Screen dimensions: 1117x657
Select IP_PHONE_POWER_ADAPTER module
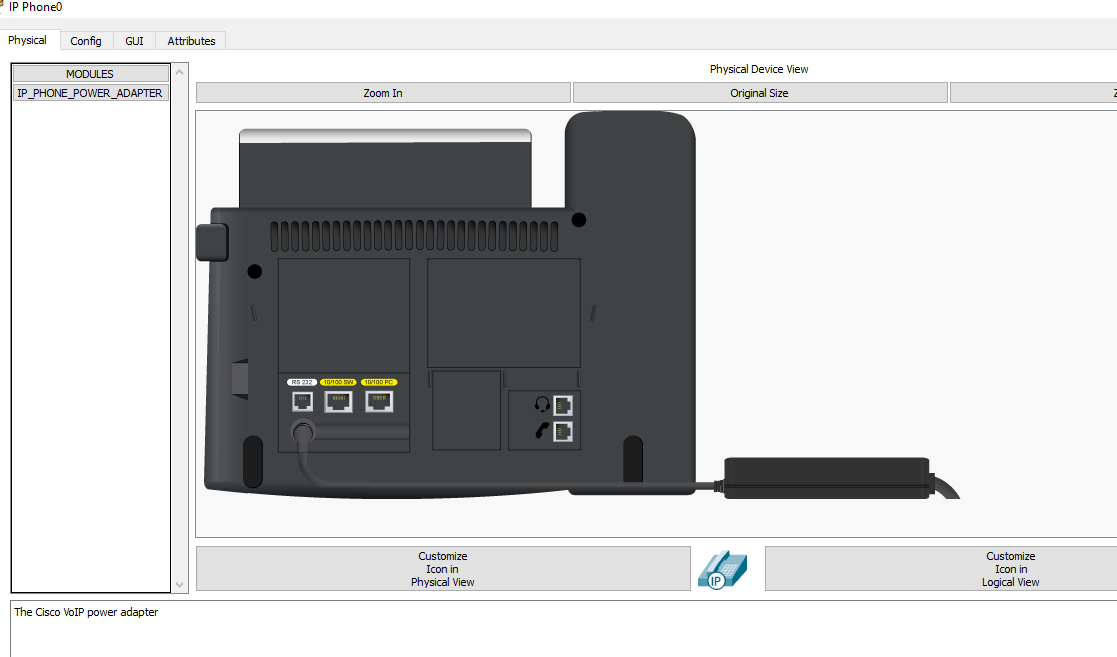click(90, 93)
